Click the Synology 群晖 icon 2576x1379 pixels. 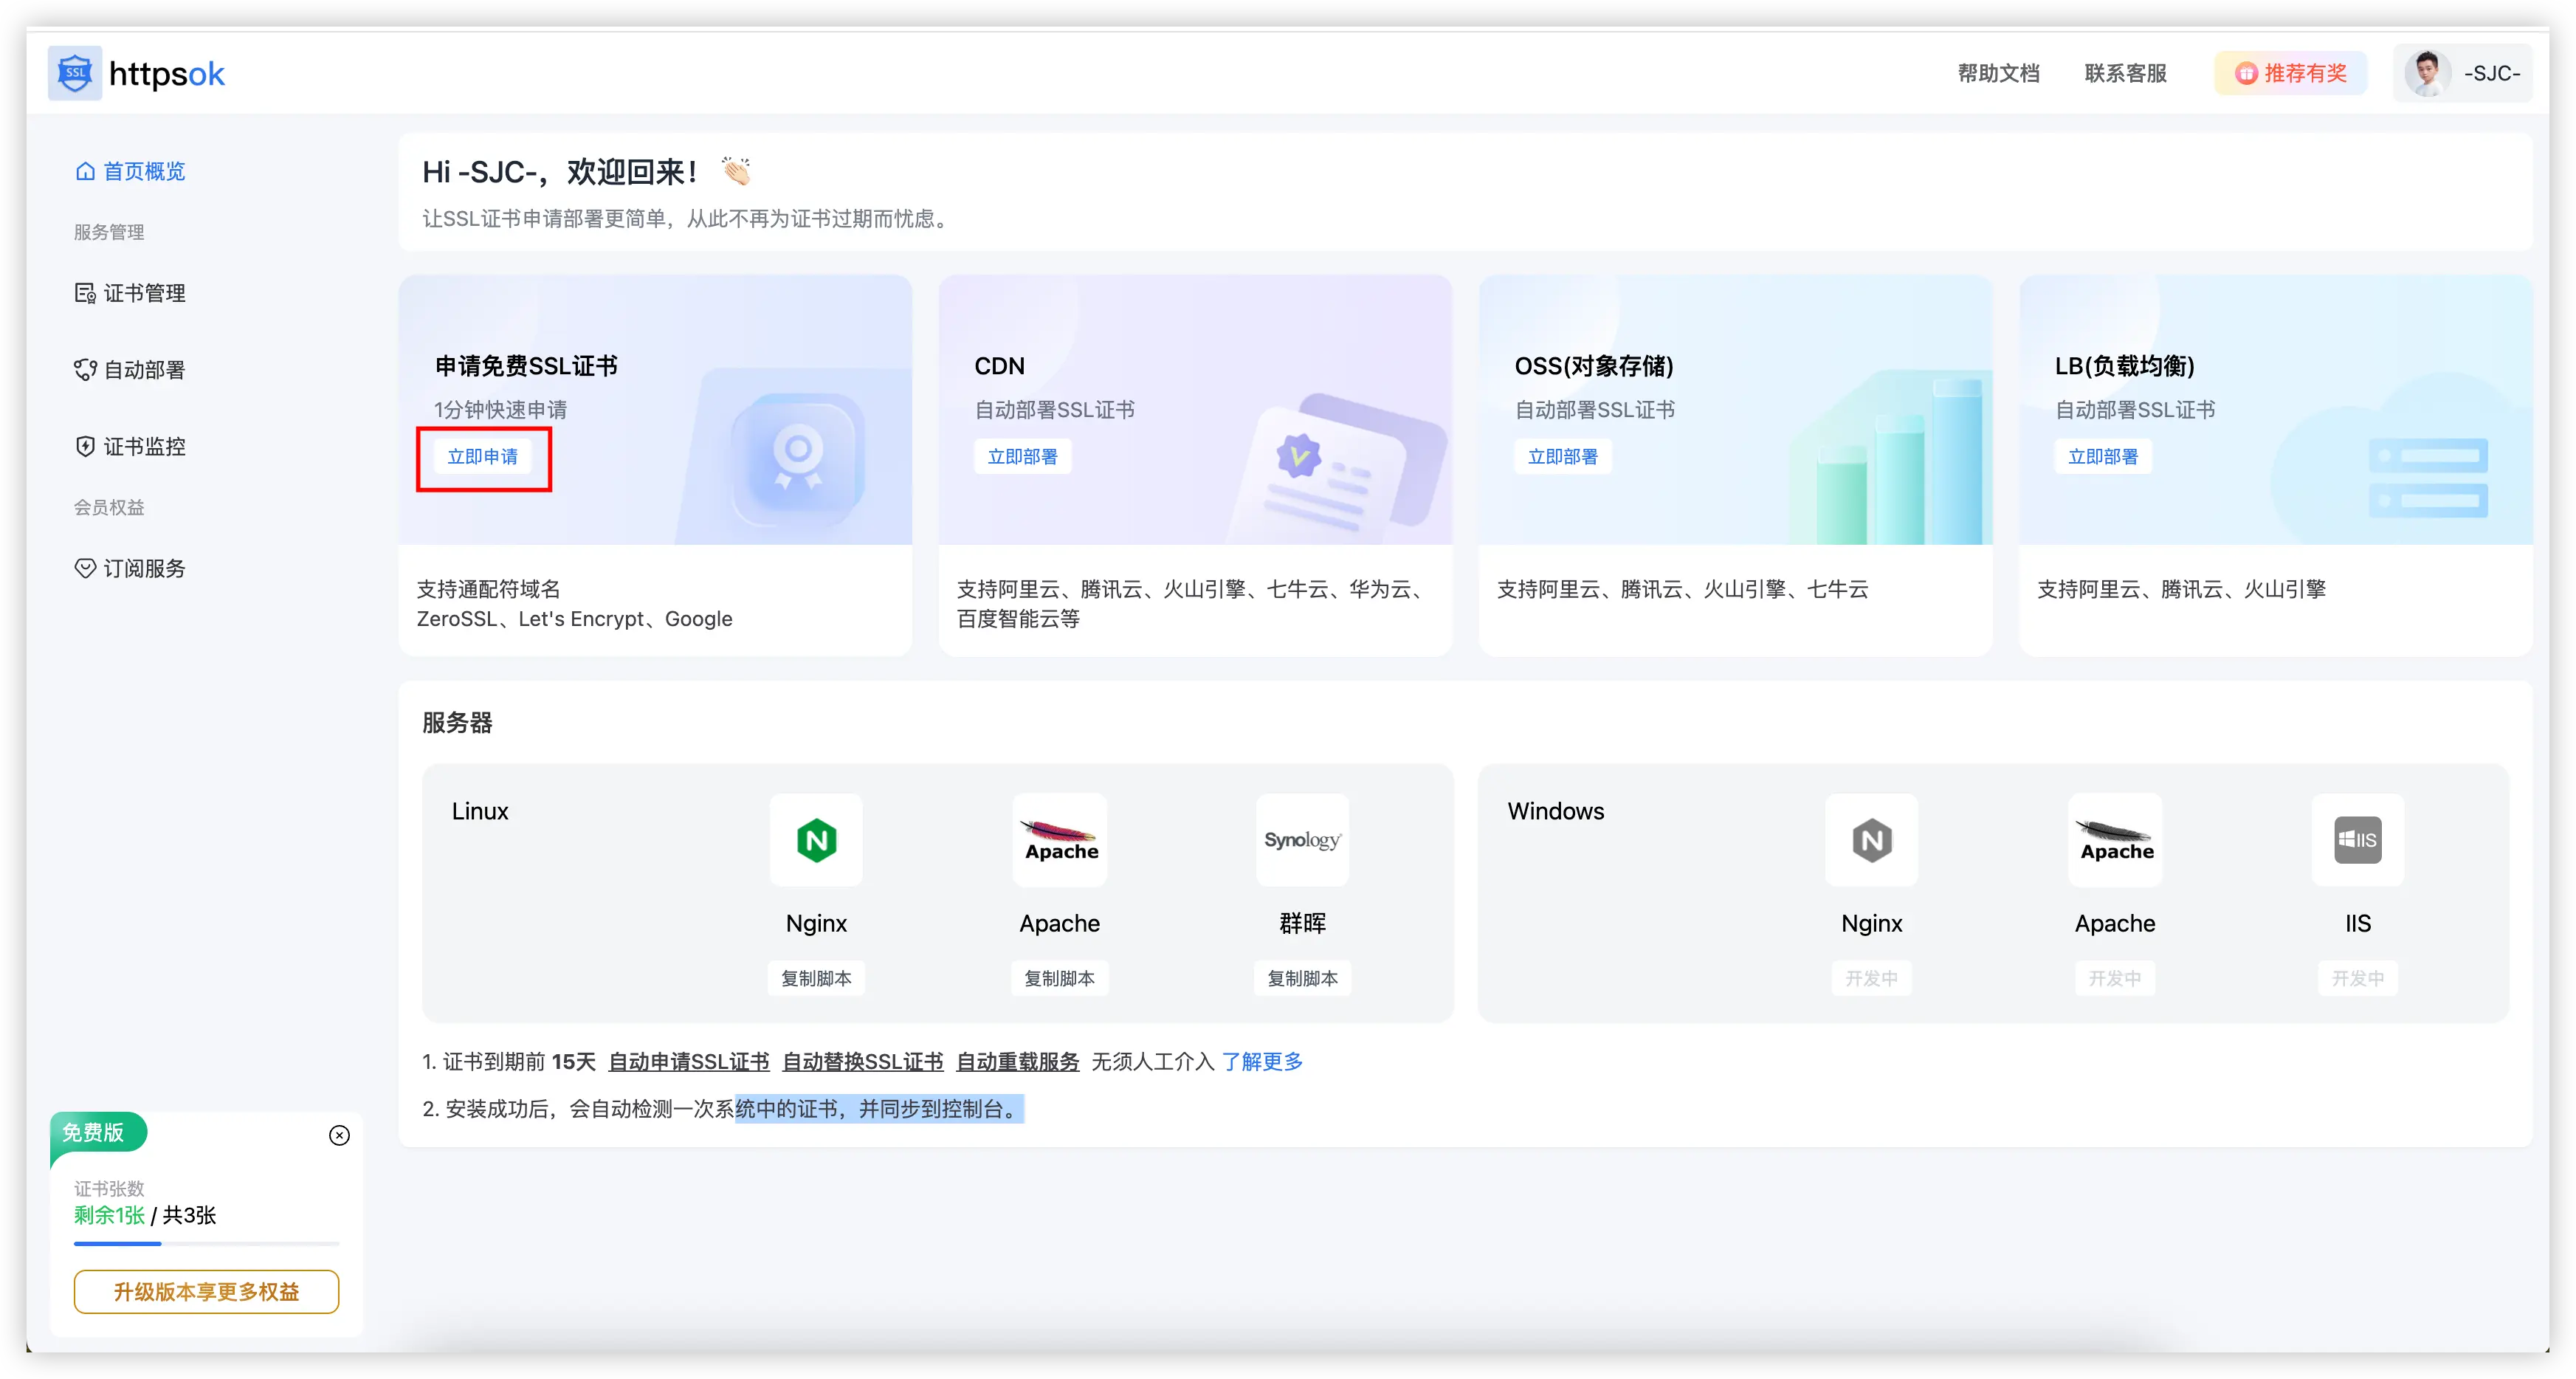pos(1302,840)
